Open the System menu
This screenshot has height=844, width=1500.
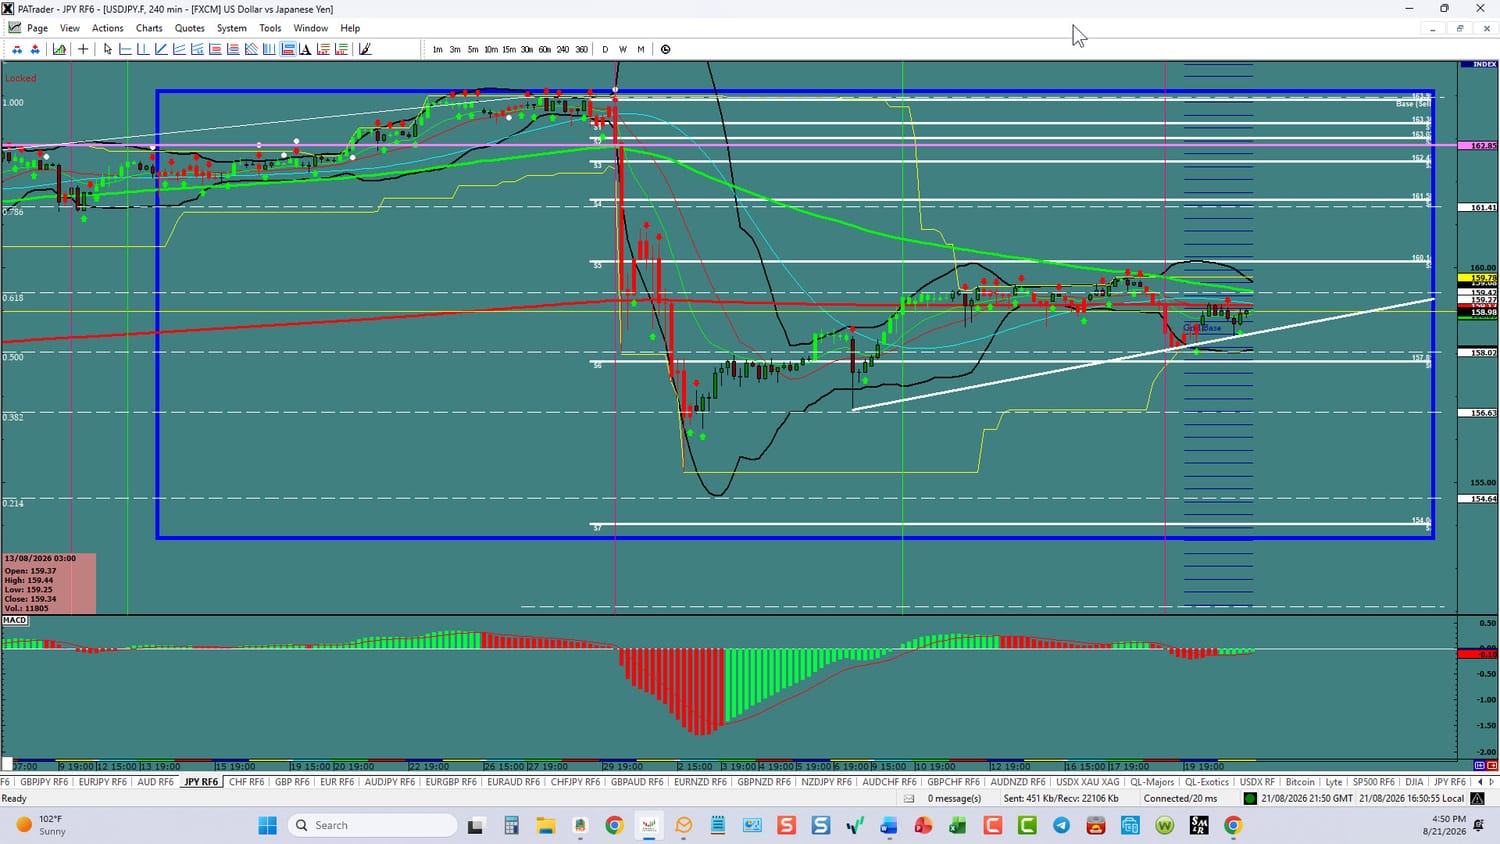click(x=232, y=28)
